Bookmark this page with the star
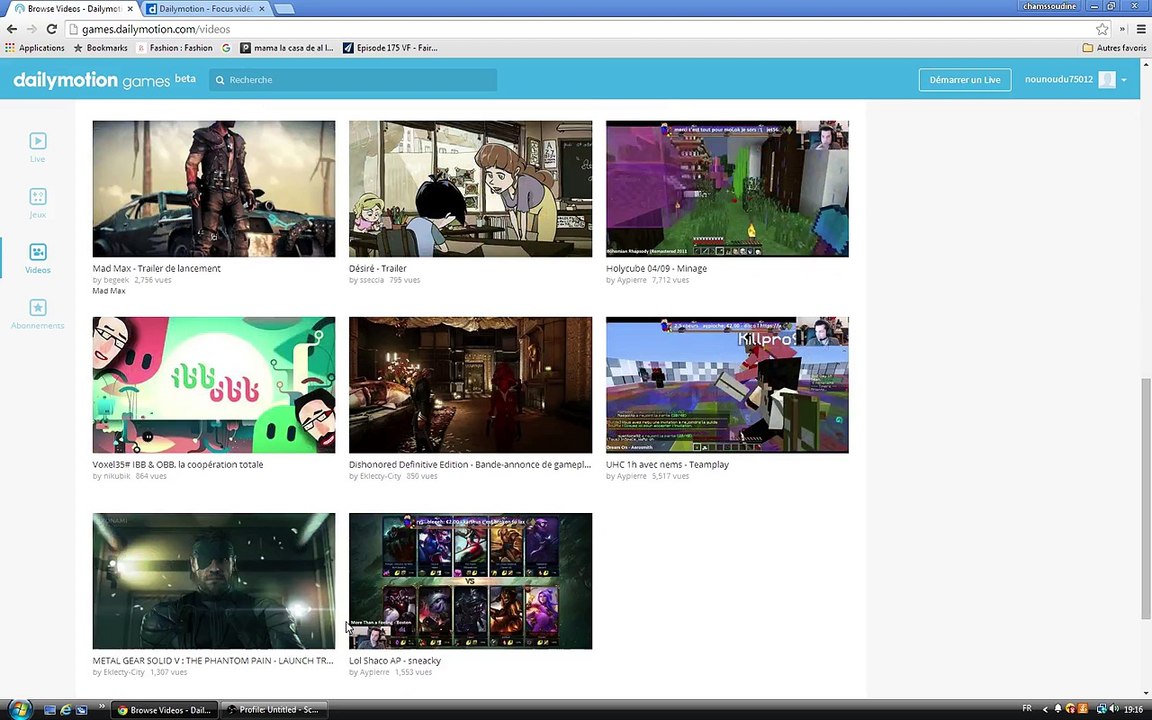This screenshot has height=720, width=1152. 1102,29
